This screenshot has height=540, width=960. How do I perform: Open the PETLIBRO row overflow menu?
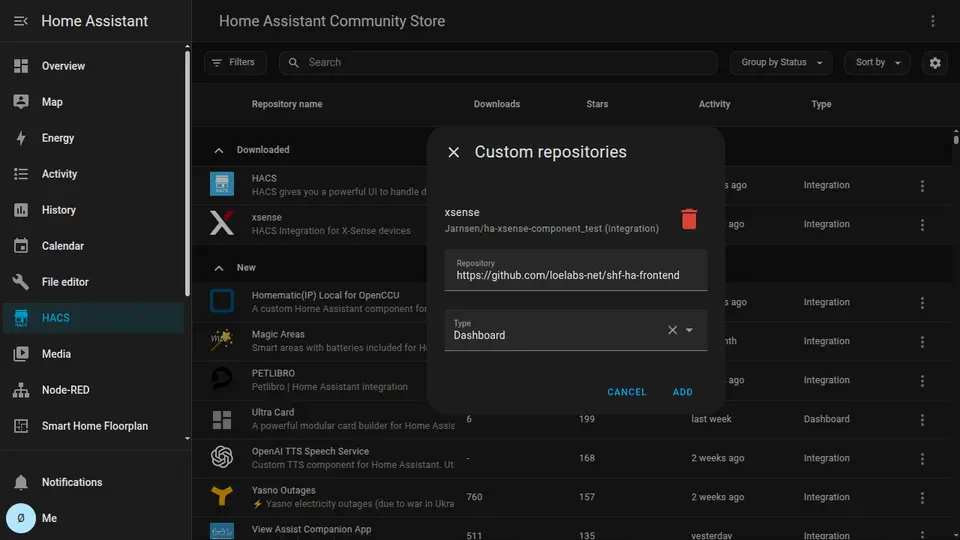coord(922,381)
